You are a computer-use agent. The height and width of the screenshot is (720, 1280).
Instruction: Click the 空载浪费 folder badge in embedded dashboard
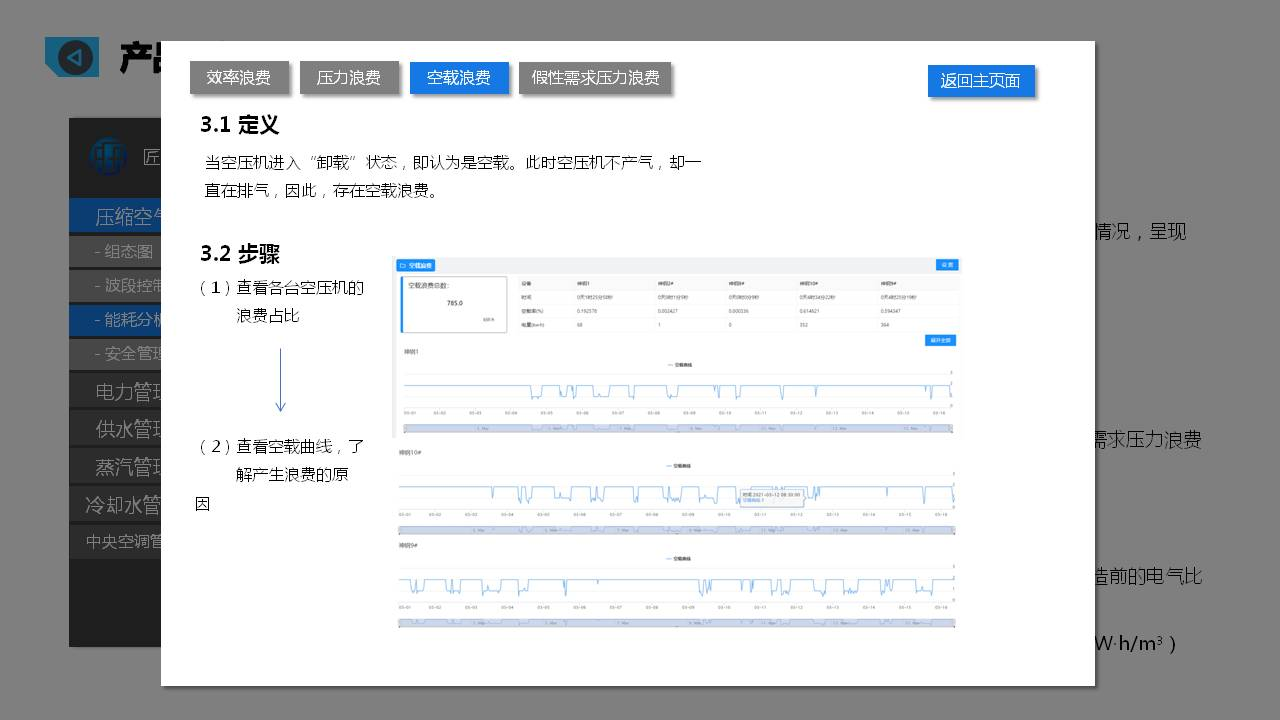[416, 266]
